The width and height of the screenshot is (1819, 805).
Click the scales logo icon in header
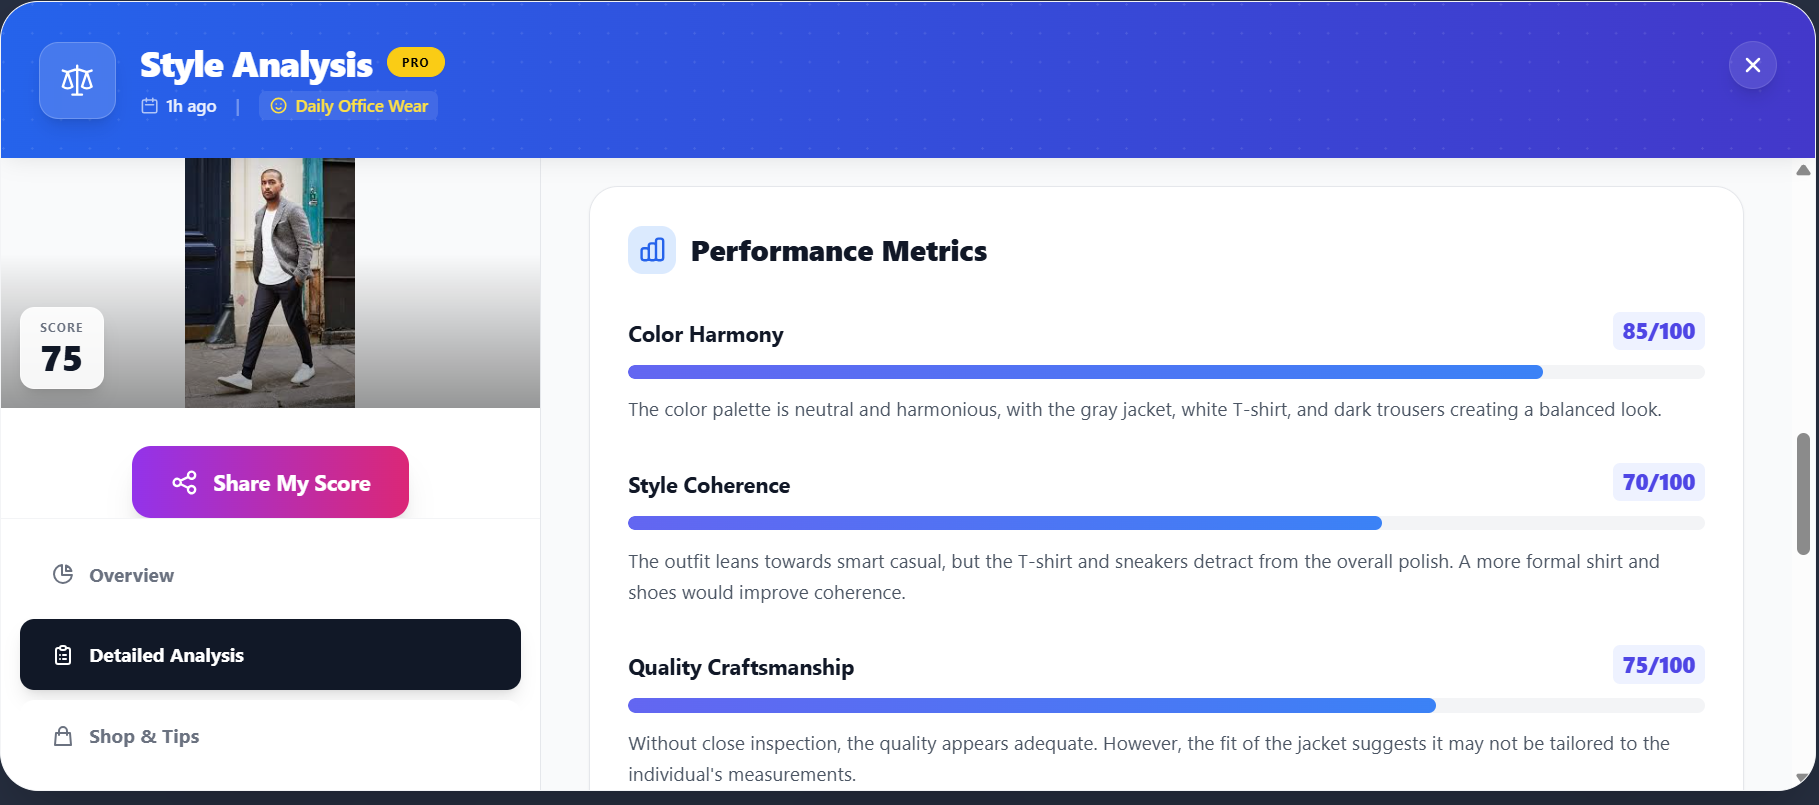click(x=77, y=80)
